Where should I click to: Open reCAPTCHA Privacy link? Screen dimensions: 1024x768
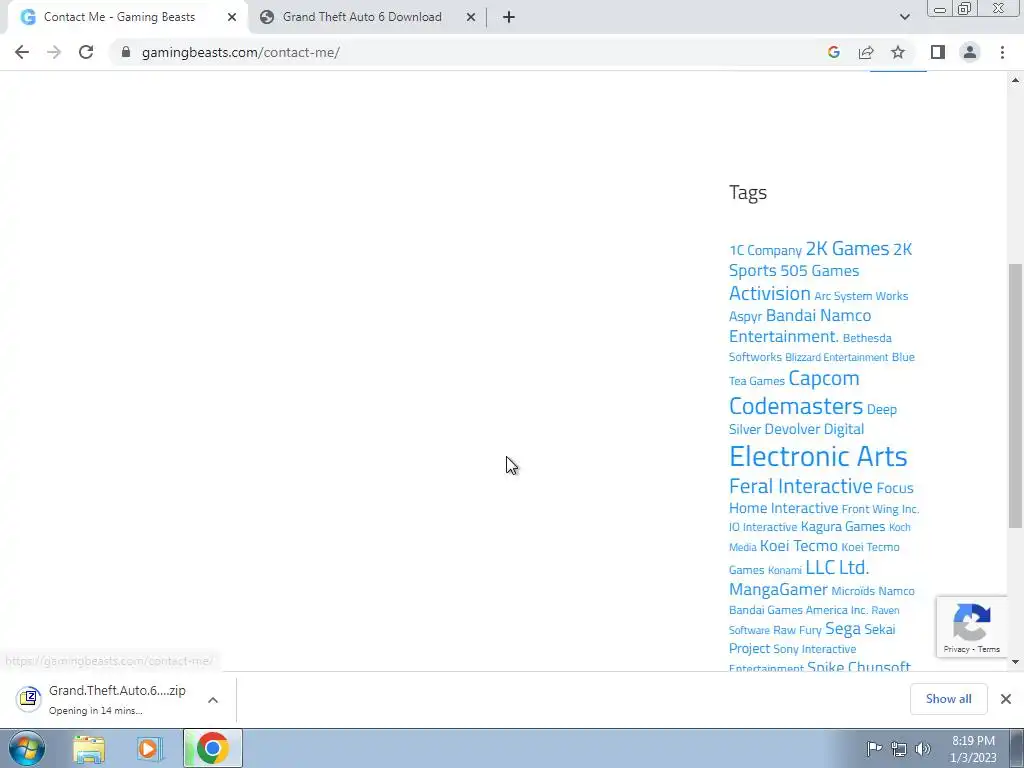click(x=956, y=649)
